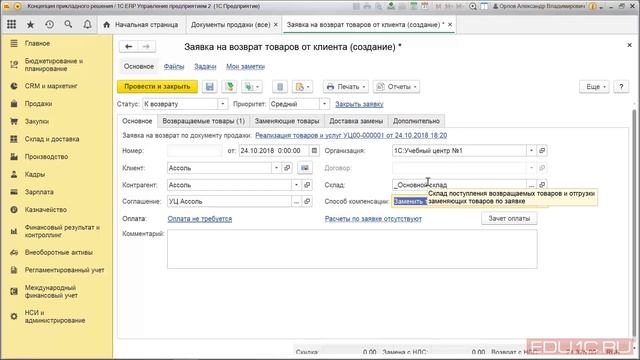
Task: Open the Реализация товаров и услуг document link
Action: tap(351, 135)
